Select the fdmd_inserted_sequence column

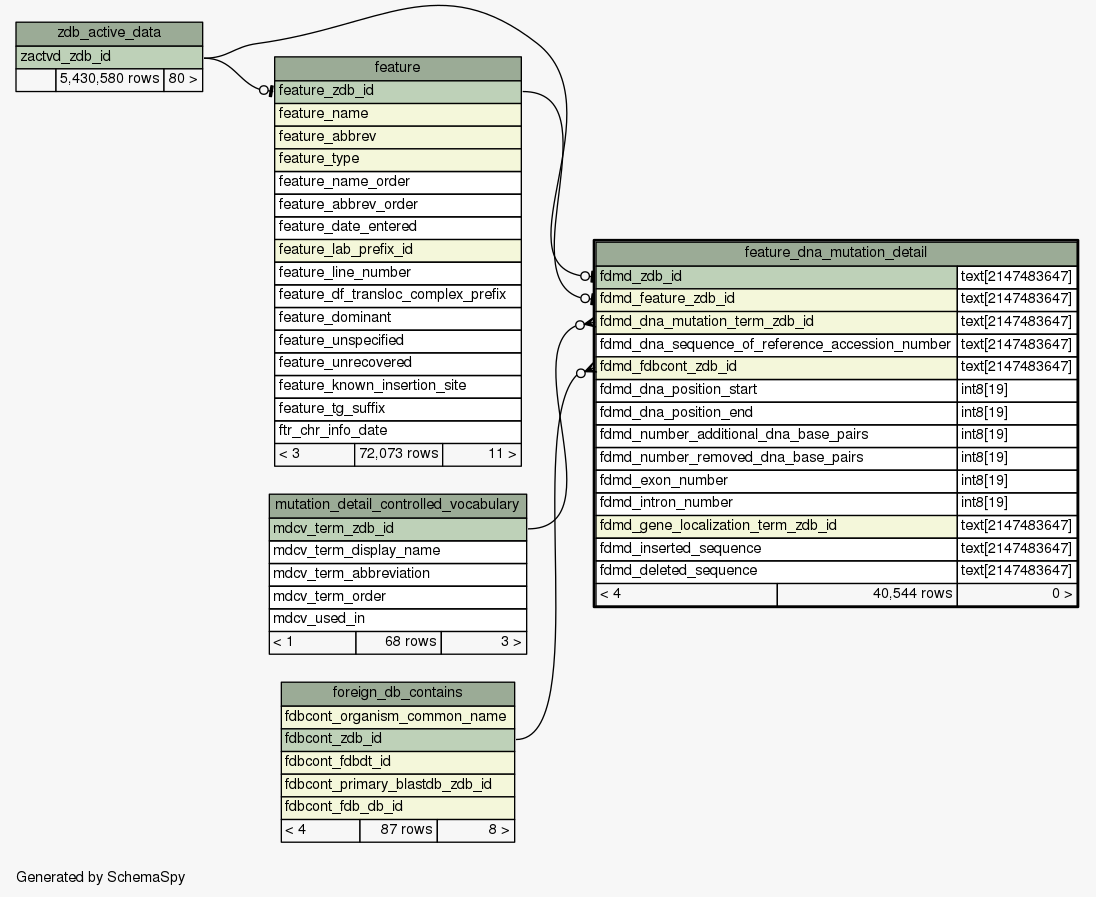(x=776, y=549)
